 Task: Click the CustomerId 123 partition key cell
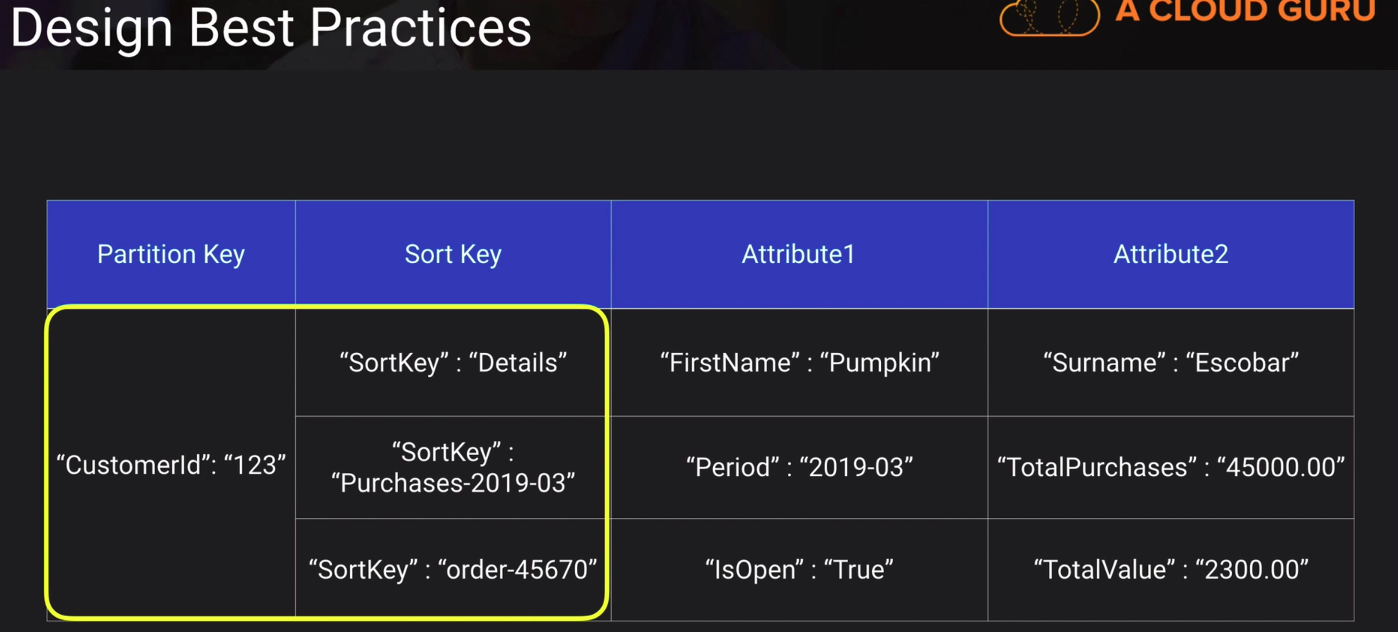click(x=171, y=465)
